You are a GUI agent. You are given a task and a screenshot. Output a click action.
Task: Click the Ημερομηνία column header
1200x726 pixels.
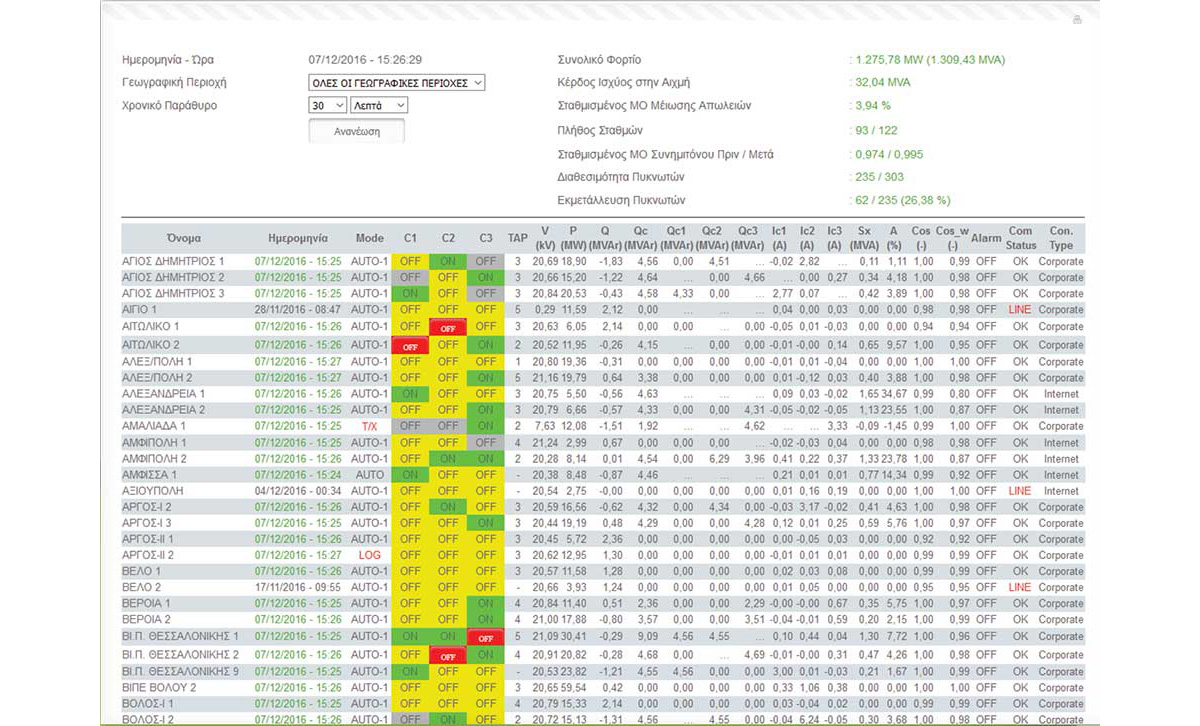298,239
